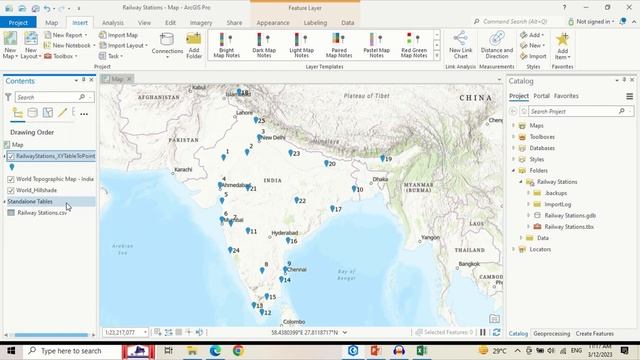Screen dimensions: 640x360
Task: Open the Task dropdown
Action: (111, 56)
